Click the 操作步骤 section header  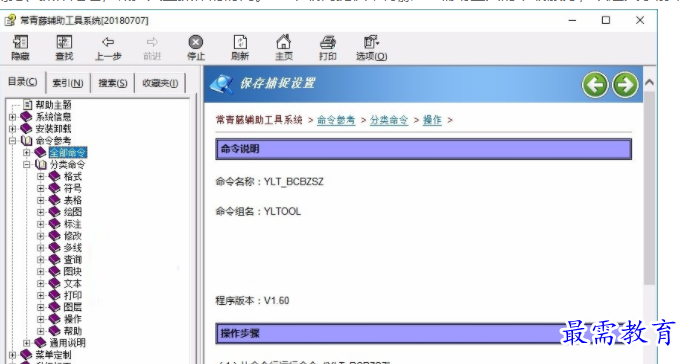(x=423, y=333)
